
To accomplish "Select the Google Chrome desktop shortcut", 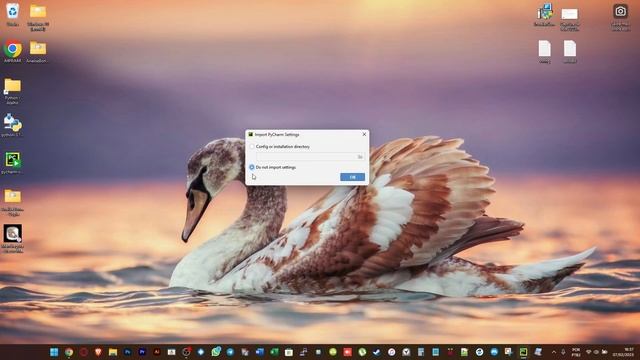I will pos(13,51).
